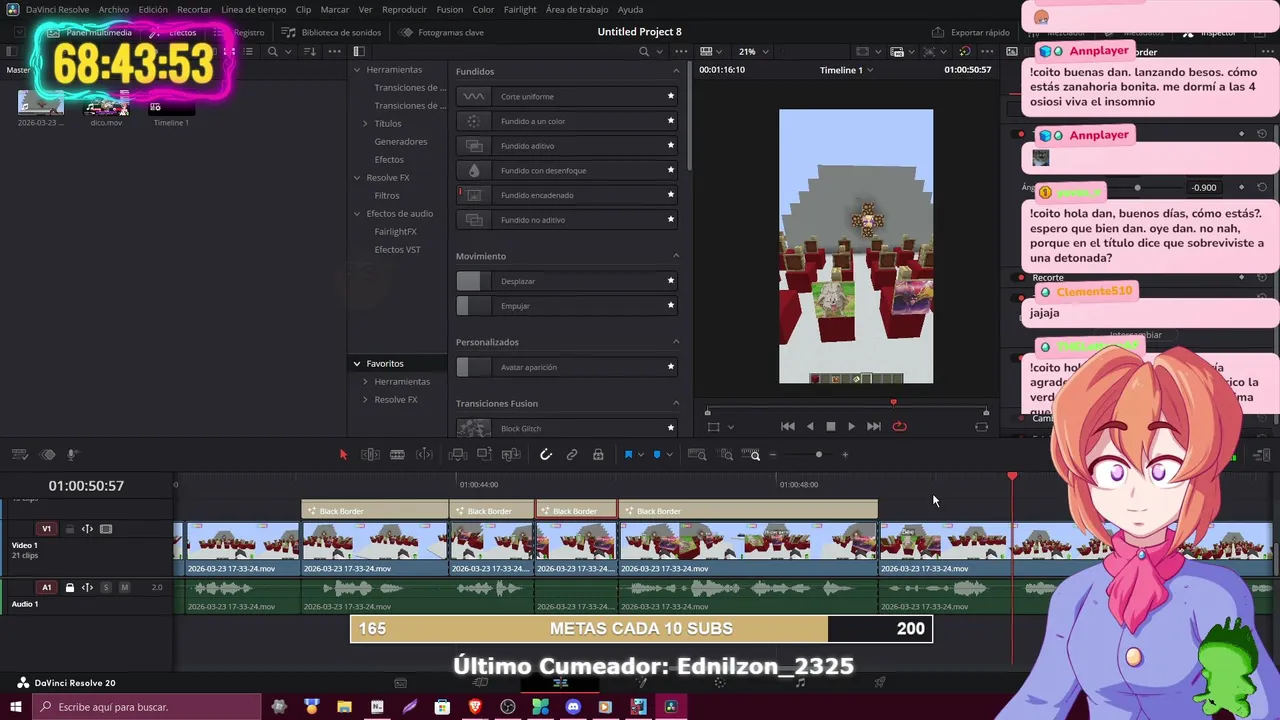Toggle timeline Snapping magnet
Image resolution: width=1280 pixels, height=720 pixels.
(546, 455)
